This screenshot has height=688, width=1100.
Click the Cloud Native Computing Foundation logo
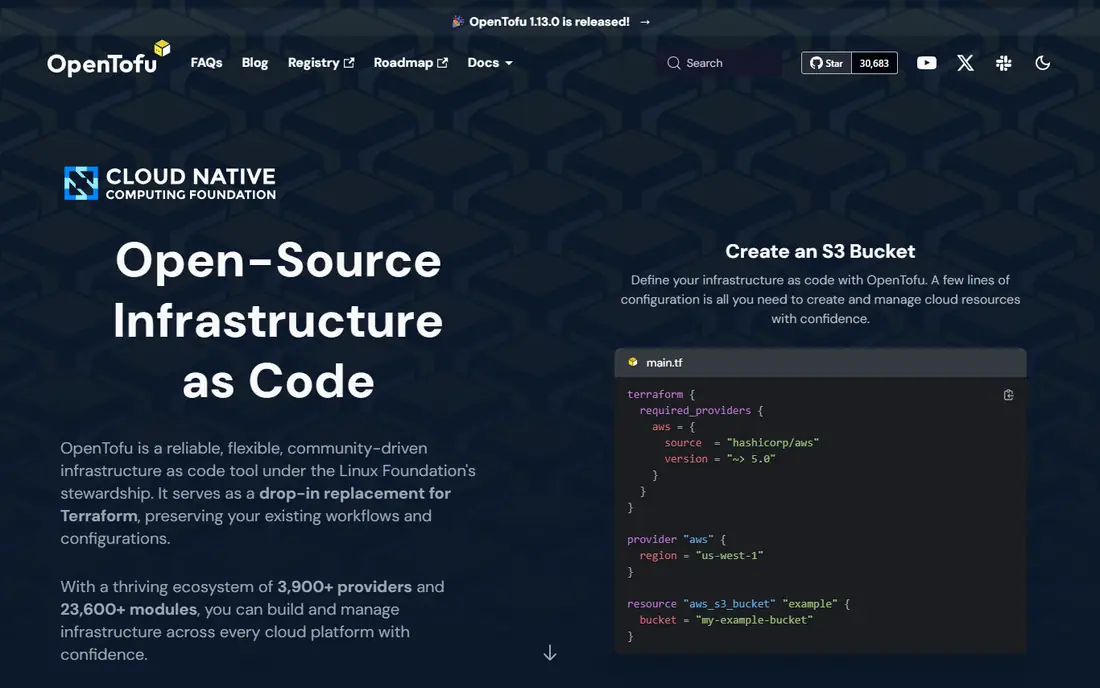pos(170,183)
